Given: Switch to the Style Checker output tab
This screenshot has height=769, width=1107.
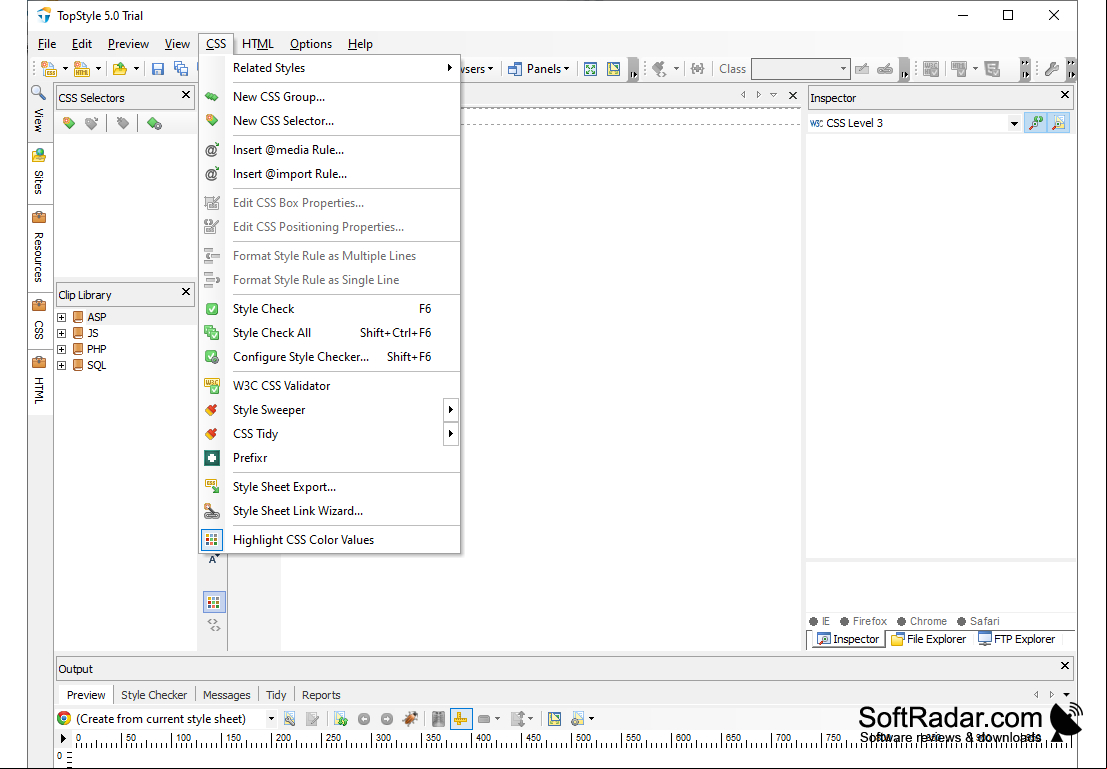Looking at the screenshot, I should (x=154, y=695).
